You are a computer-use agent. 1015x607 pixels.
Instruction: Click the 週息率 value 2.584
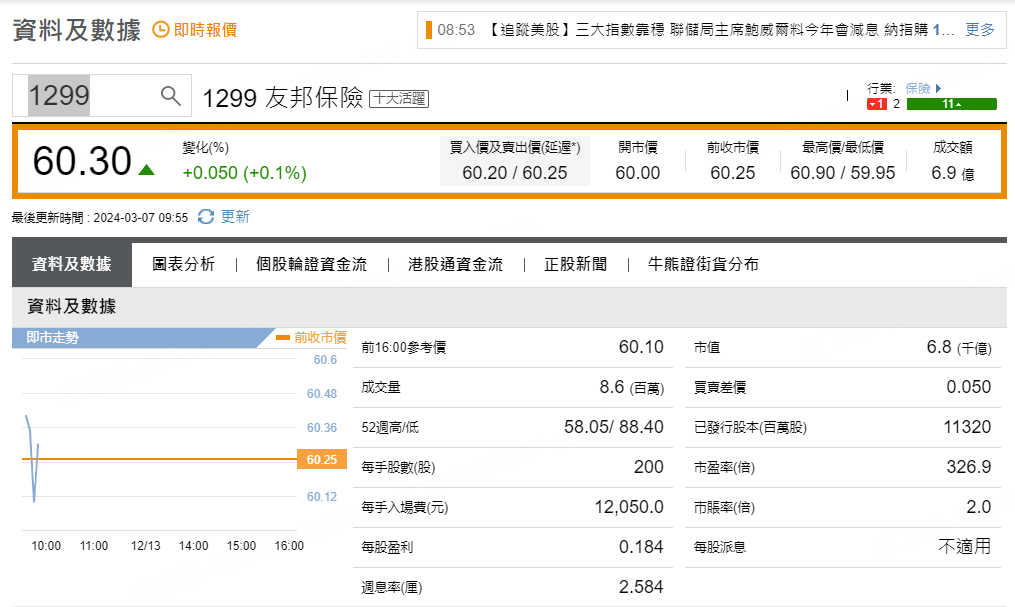pos(641,587)
